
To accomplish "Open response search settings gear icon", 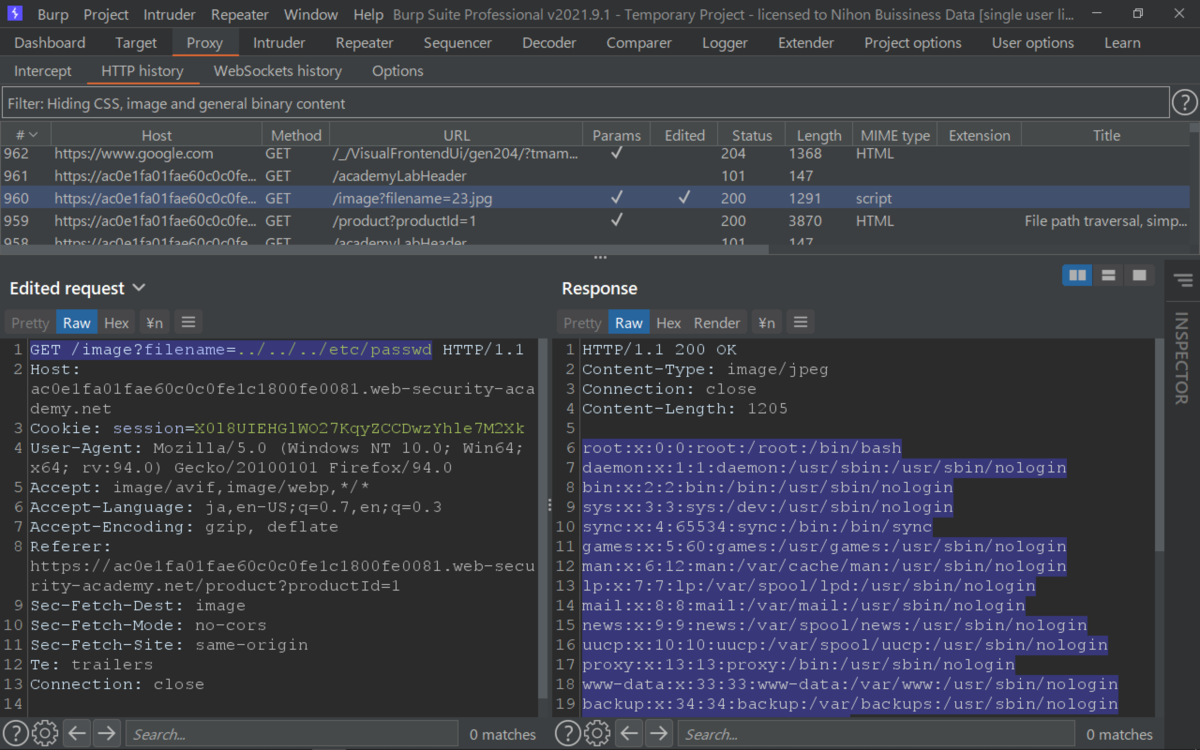I will tap(597, 733).
